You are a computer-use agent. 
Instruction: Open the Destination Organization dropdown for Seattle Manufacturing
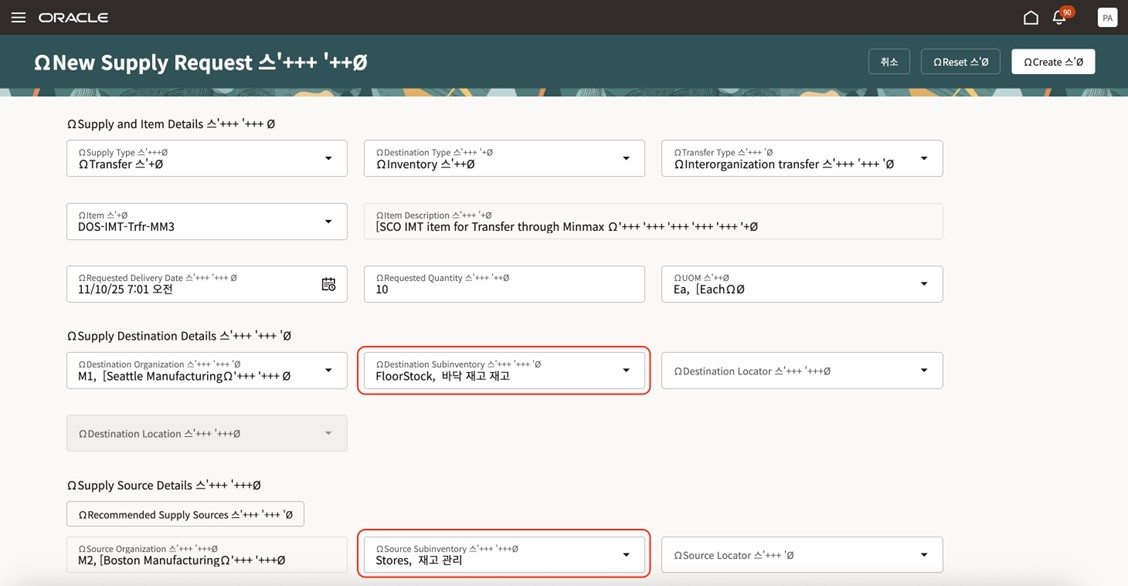329,370
